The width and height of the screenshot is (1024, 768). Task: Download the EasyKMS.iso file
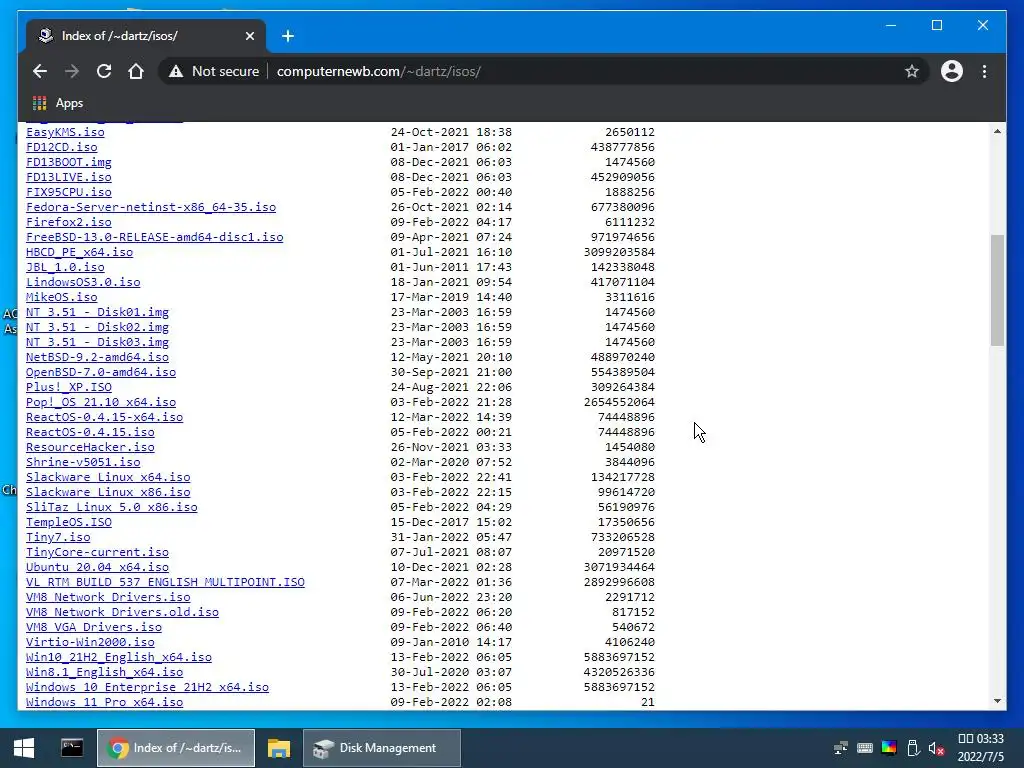coord(65,132)
